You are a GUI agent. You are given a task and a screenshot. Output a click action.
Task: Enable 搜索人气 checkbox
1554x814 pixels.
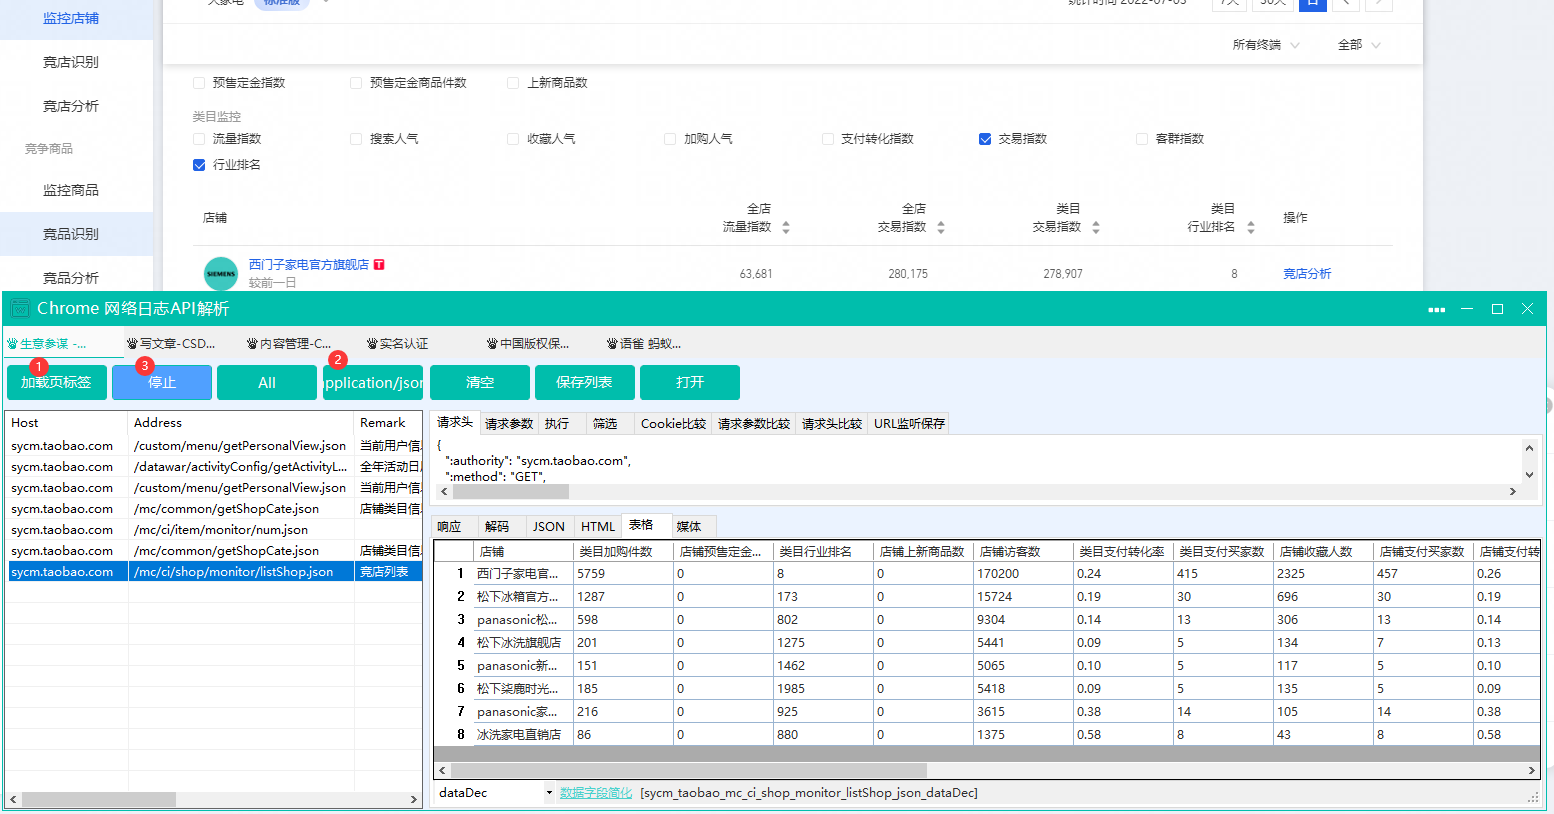point(356,139)
